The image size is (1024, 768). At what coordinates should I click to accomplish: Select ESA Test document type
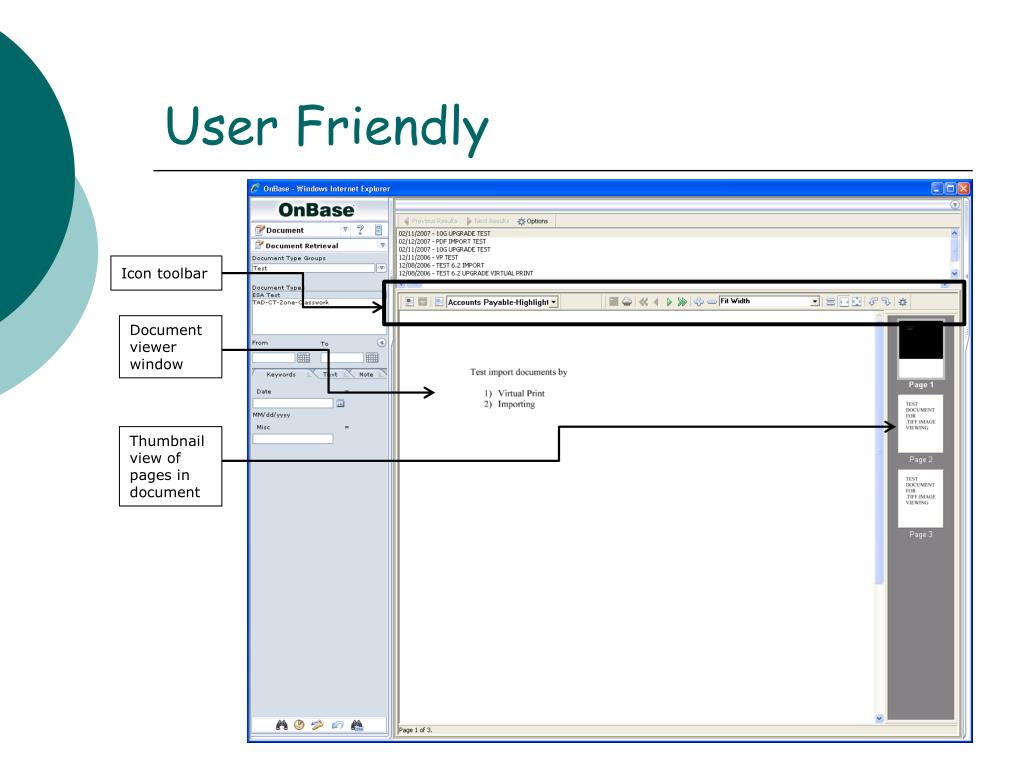(x=266, y=295)
